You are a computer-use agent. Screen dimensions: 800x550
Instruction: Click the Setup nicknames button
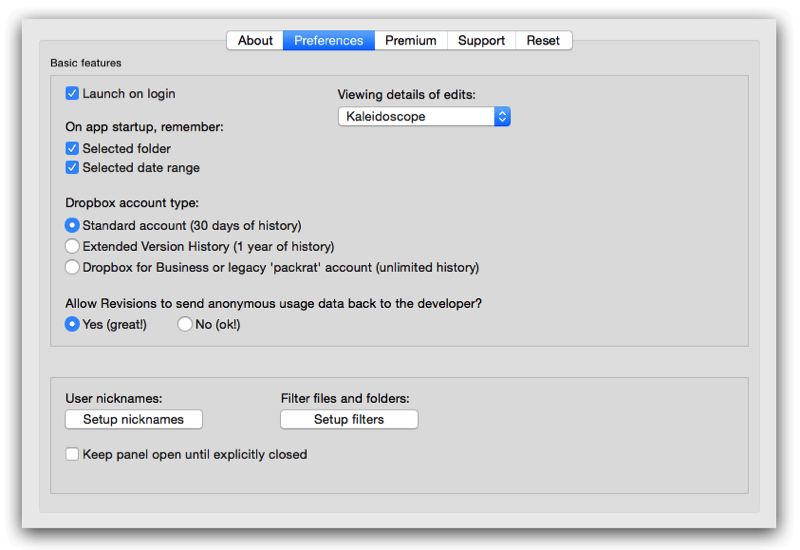click(133, 420)
